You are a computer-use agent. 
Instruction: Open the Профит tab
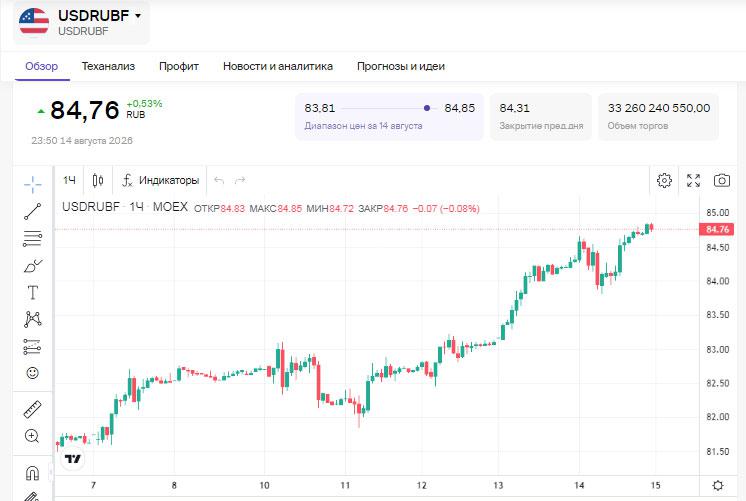pos(179,66)
